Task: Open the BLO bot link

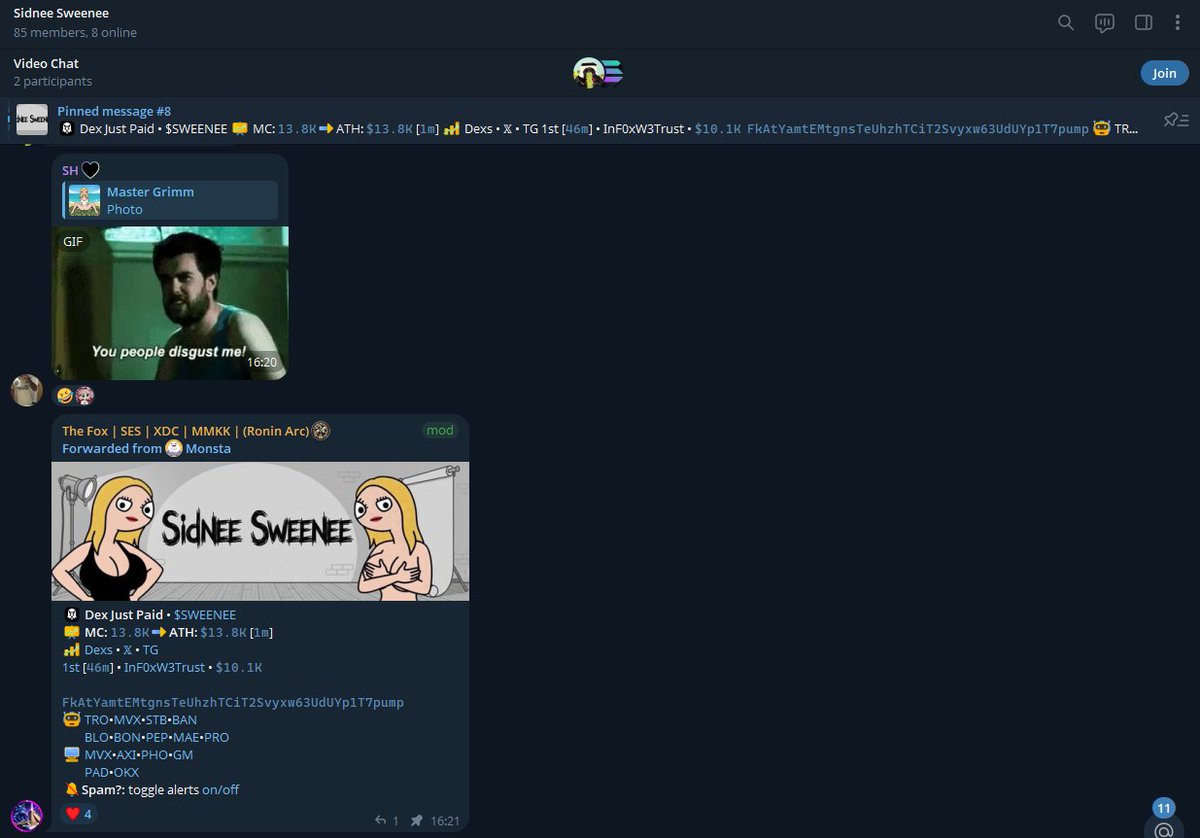Action: [97, 737]
